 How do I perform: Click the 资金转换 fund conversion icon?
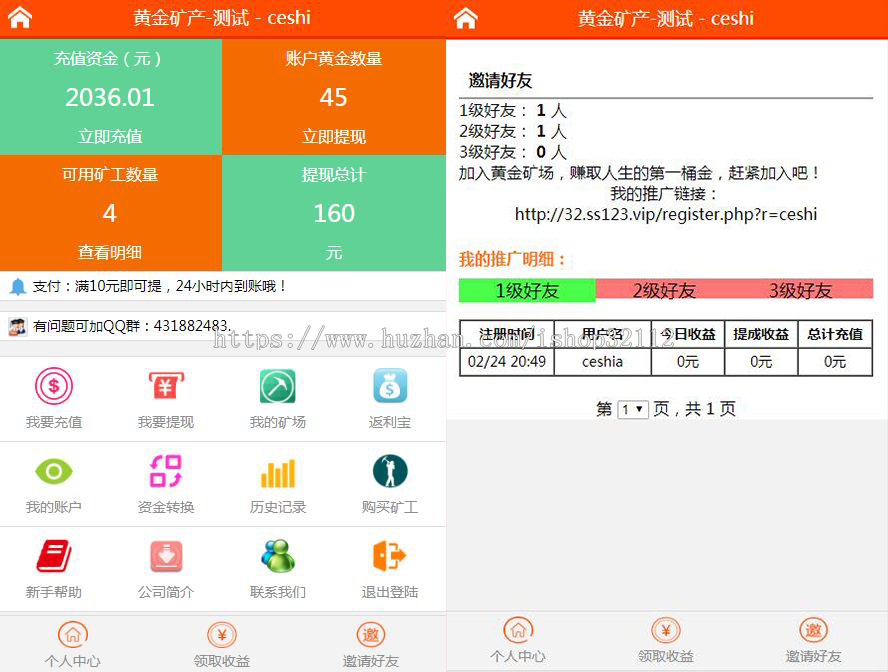coord(165,470)
